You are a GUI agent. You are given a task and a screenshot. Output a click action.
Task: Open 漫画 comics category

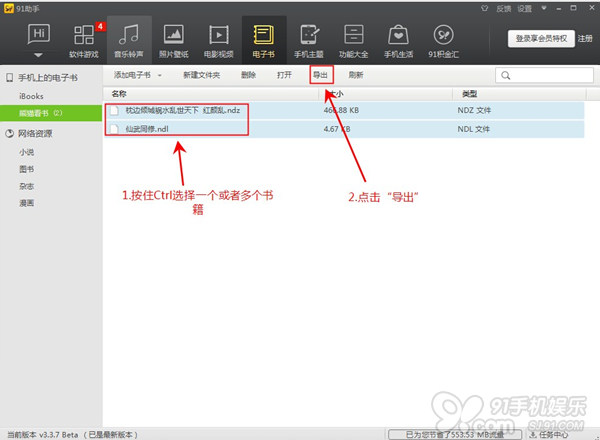26,203
